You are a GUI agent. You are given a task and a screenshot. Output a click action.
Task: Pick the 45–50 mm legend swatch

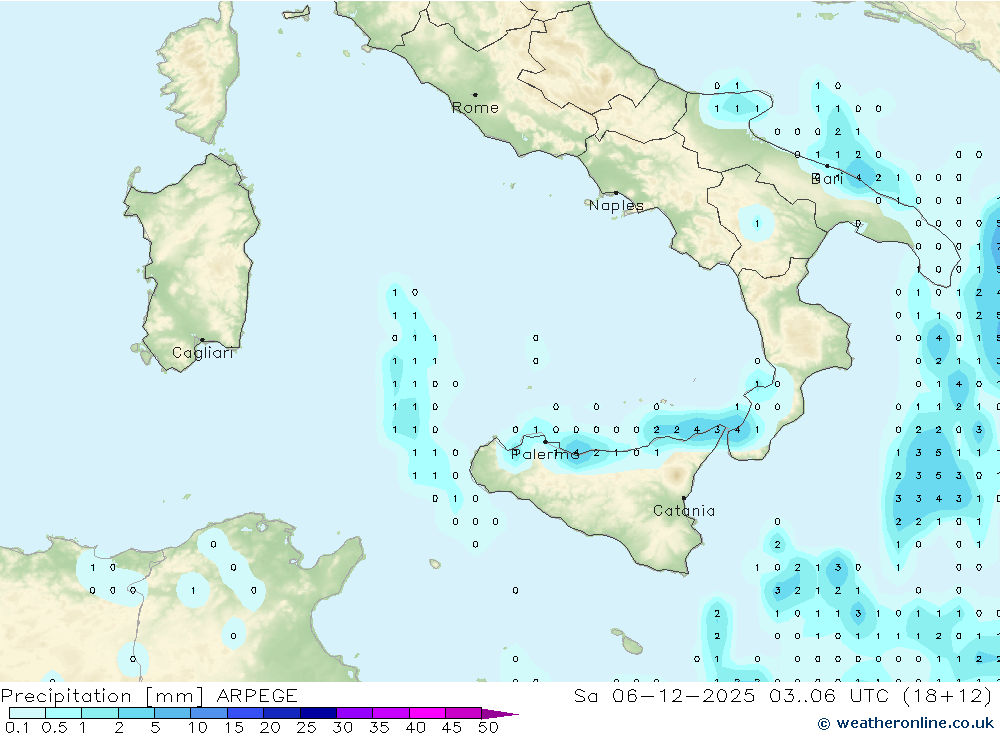coord(464,713)
